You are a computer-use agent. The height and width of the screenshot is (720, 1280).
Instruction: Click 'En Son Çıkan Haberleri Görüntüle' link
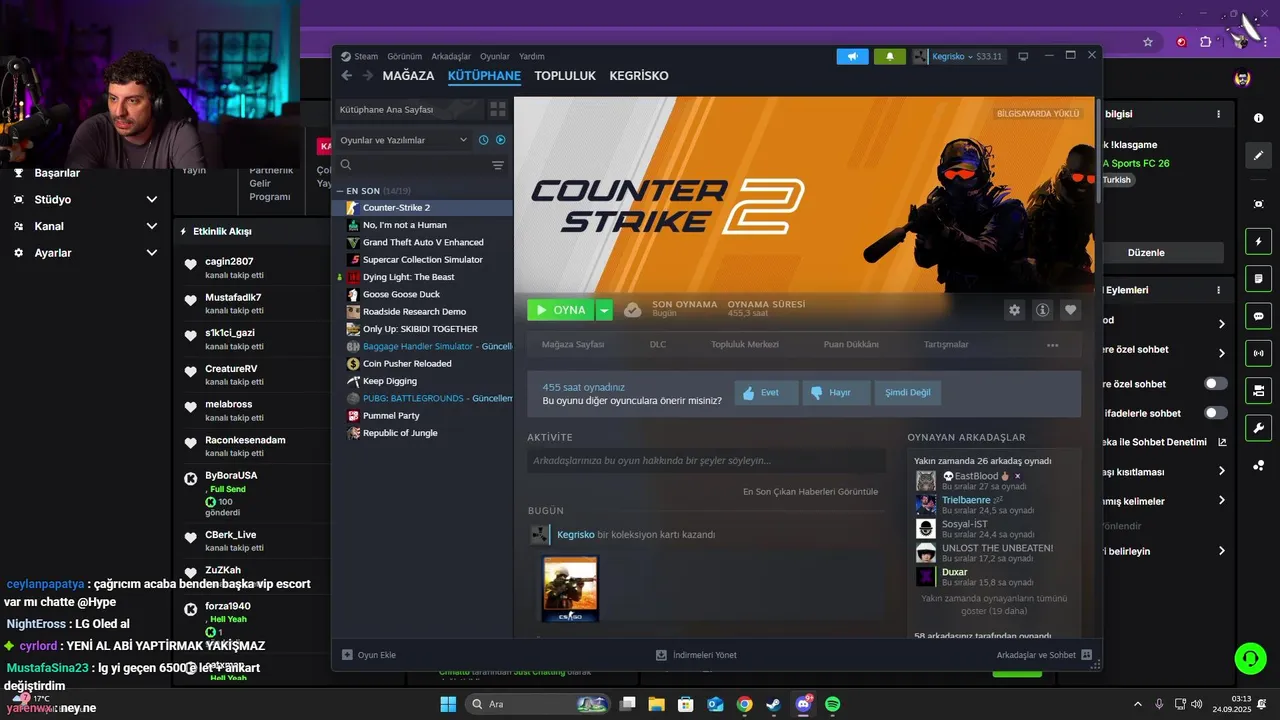click(810, 491)
